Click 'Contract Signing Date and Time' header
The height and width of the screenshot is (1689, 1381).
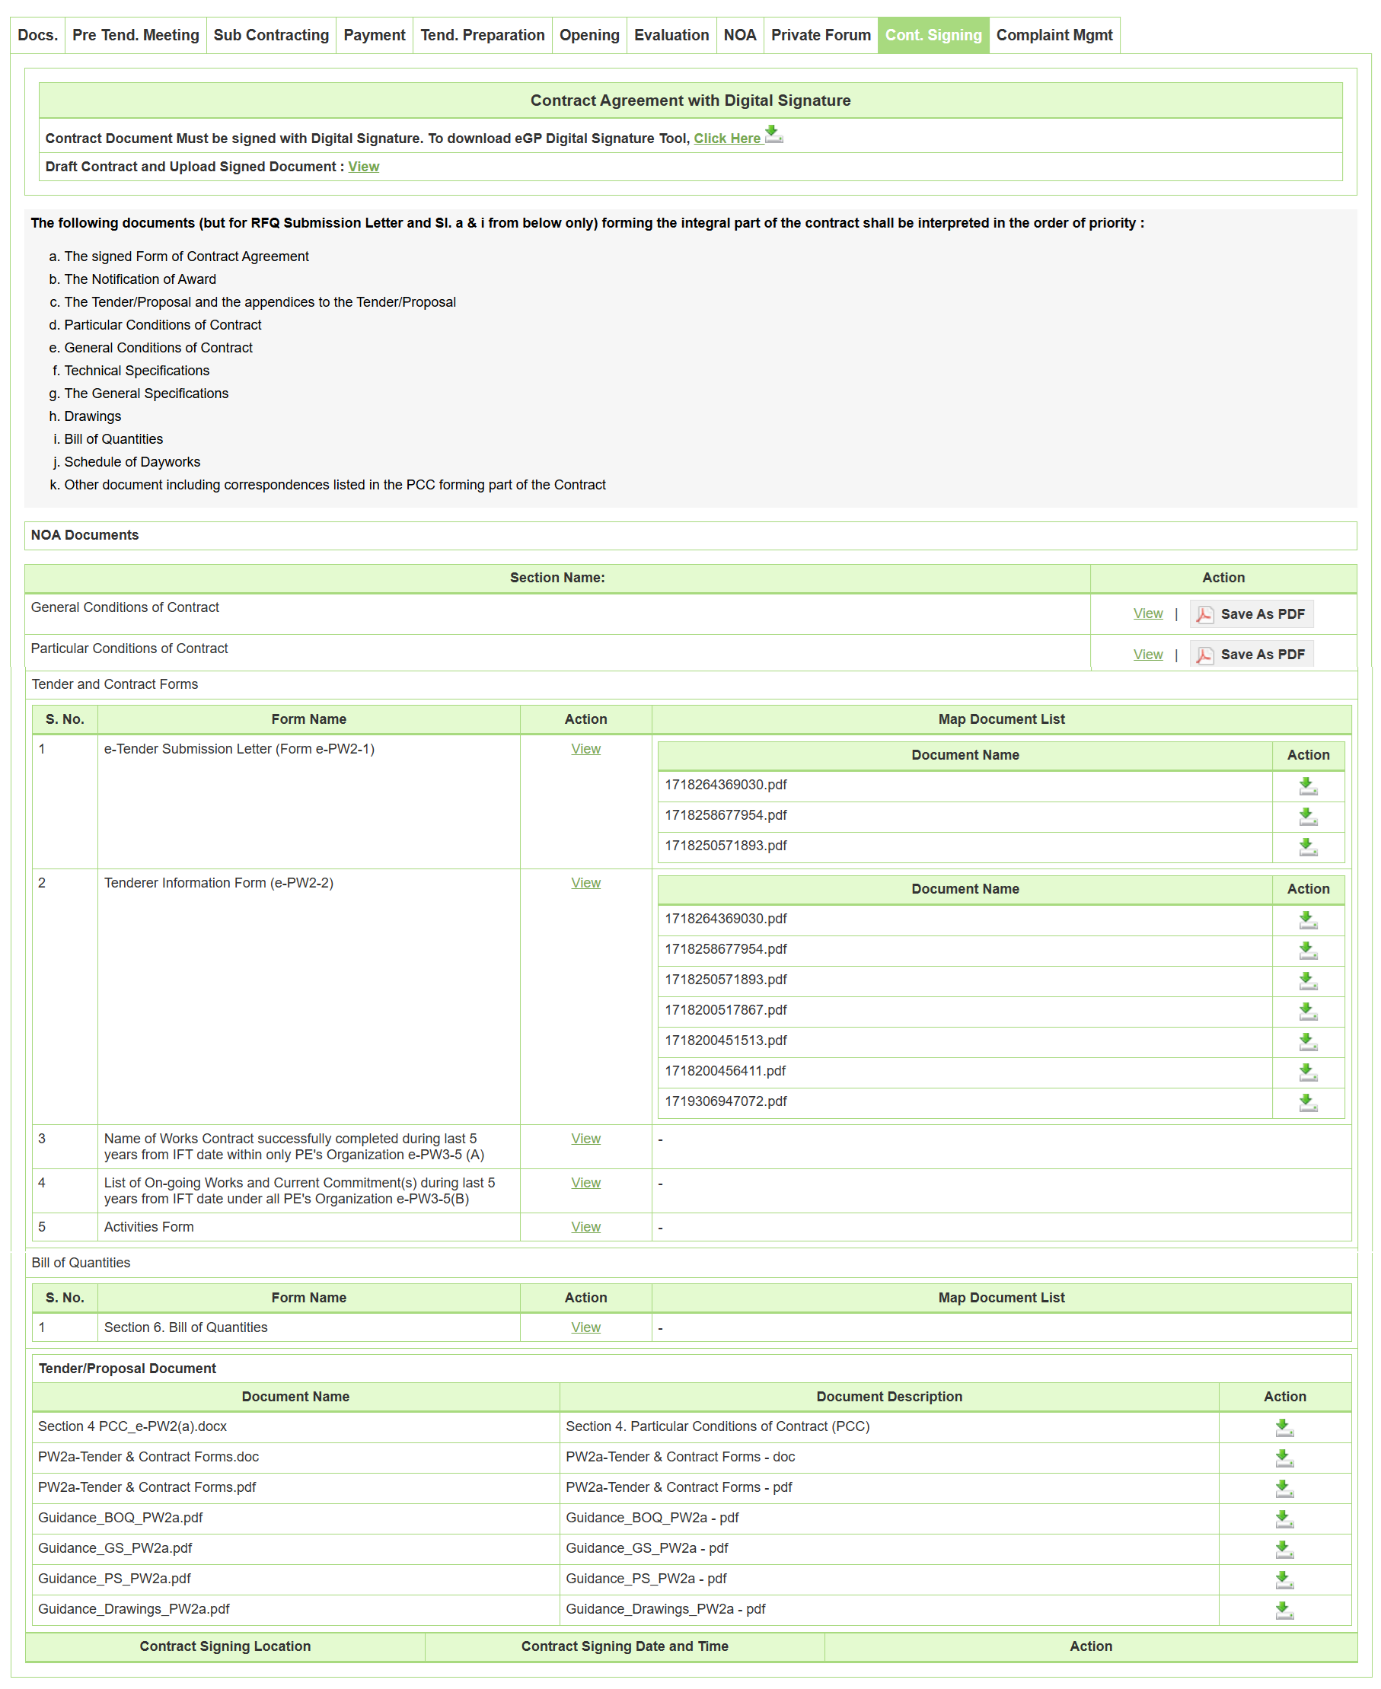[625, 1646]
